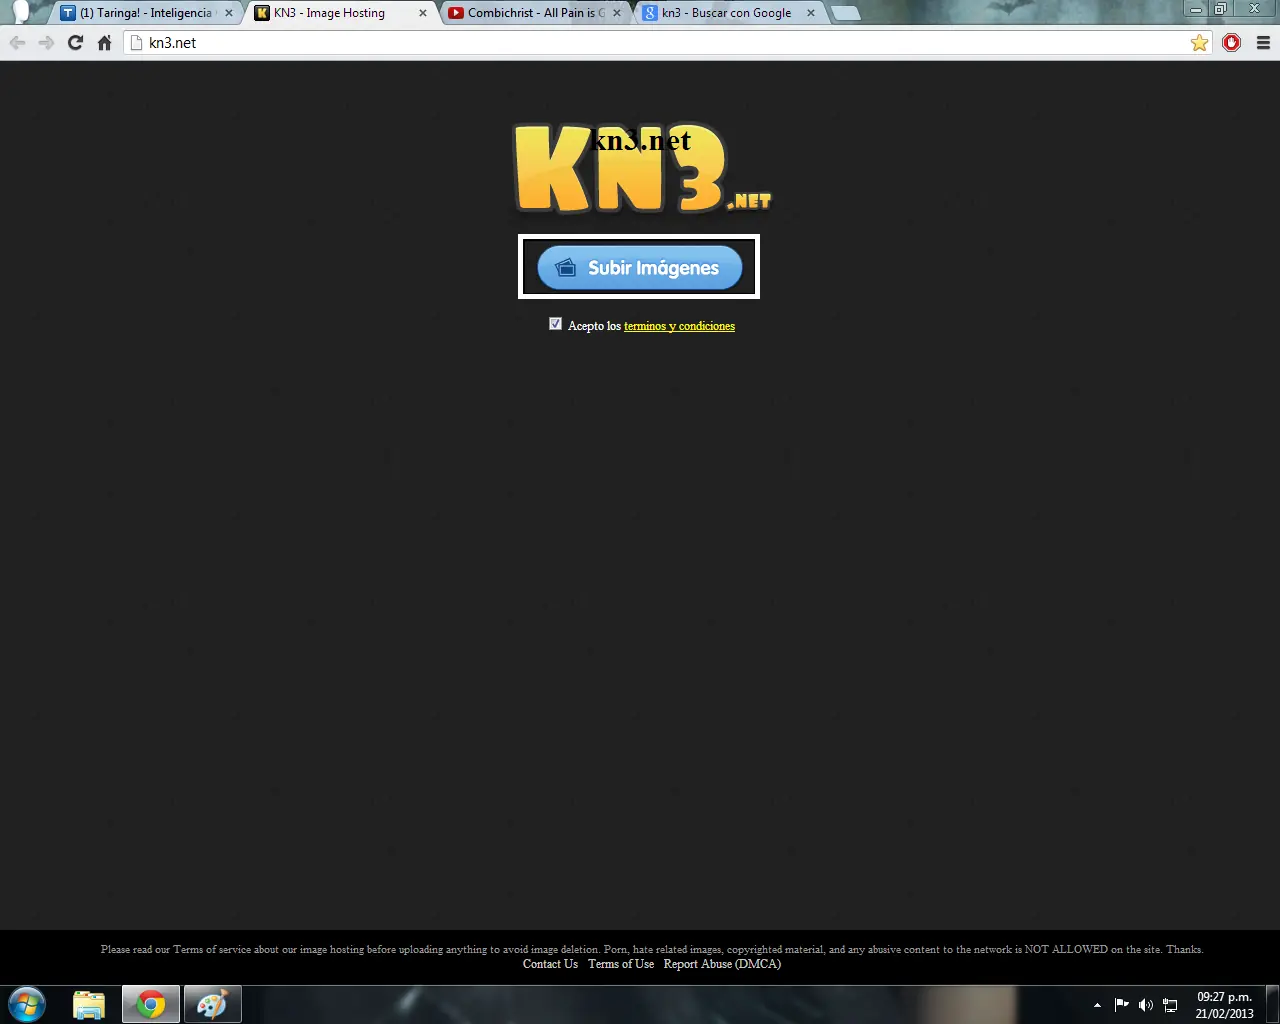Image resolution: width=1280 pixels, height=1024 pixels.
Task: Show hidden system tray icons
Action: [x=1097, y=1005]
